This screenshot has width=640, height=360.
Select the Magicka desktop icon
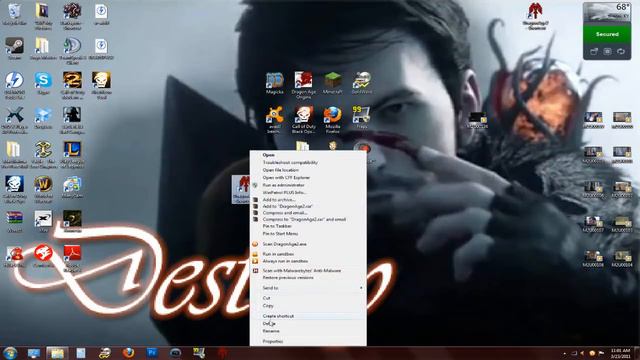pos(275,83)
